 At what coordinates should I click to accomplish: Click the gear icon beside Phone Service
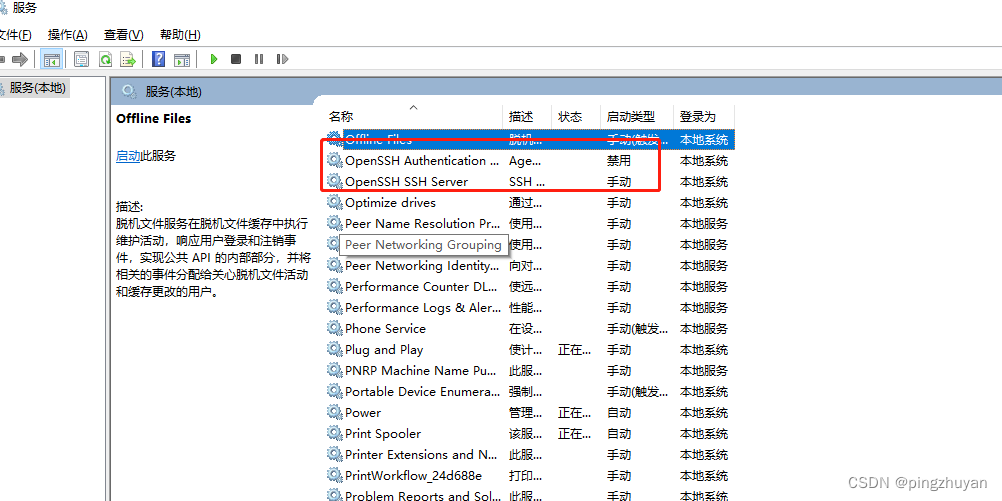click(335, 328)
